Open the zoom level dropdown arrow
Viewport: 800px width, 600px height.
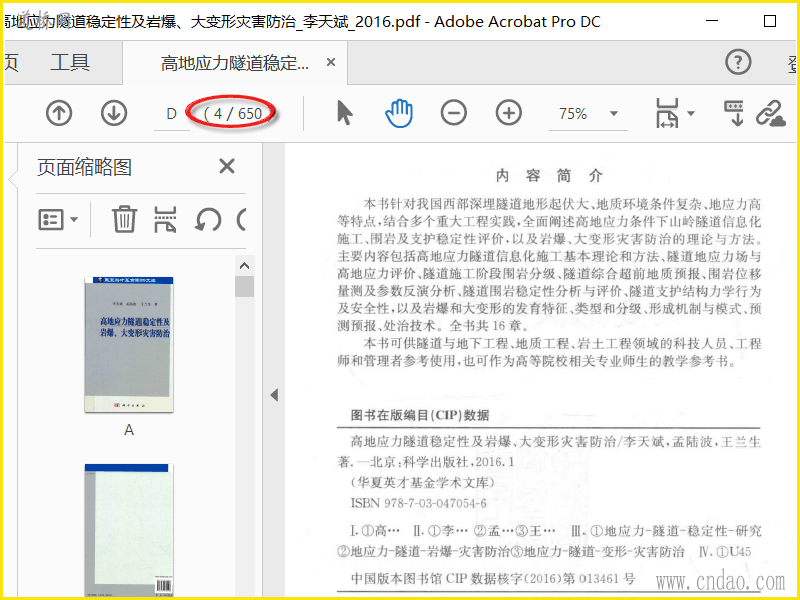click(614, 114)
